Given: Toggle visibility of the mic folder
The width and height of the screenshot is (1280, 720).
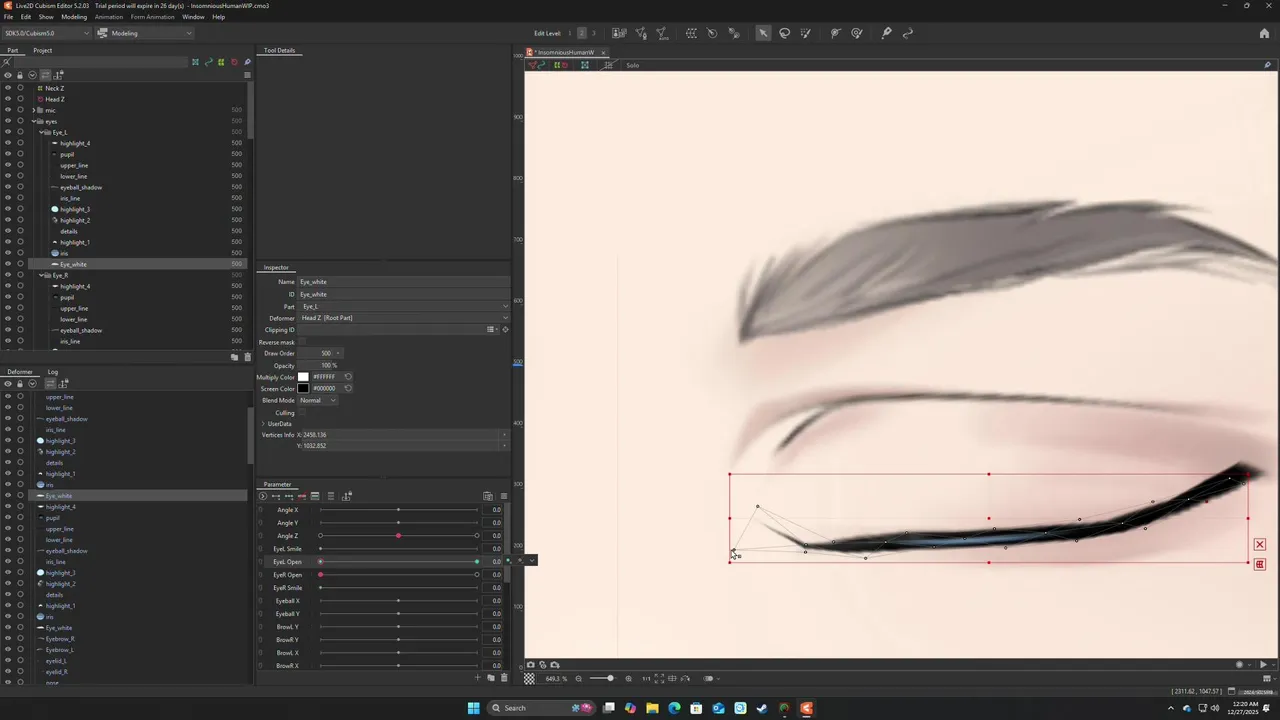Looking at the screenshot, I should (x=7, y=110).
